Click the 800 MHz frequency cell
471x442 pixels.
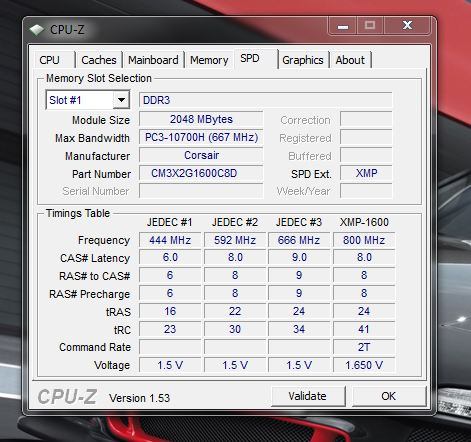pos(364,240)
